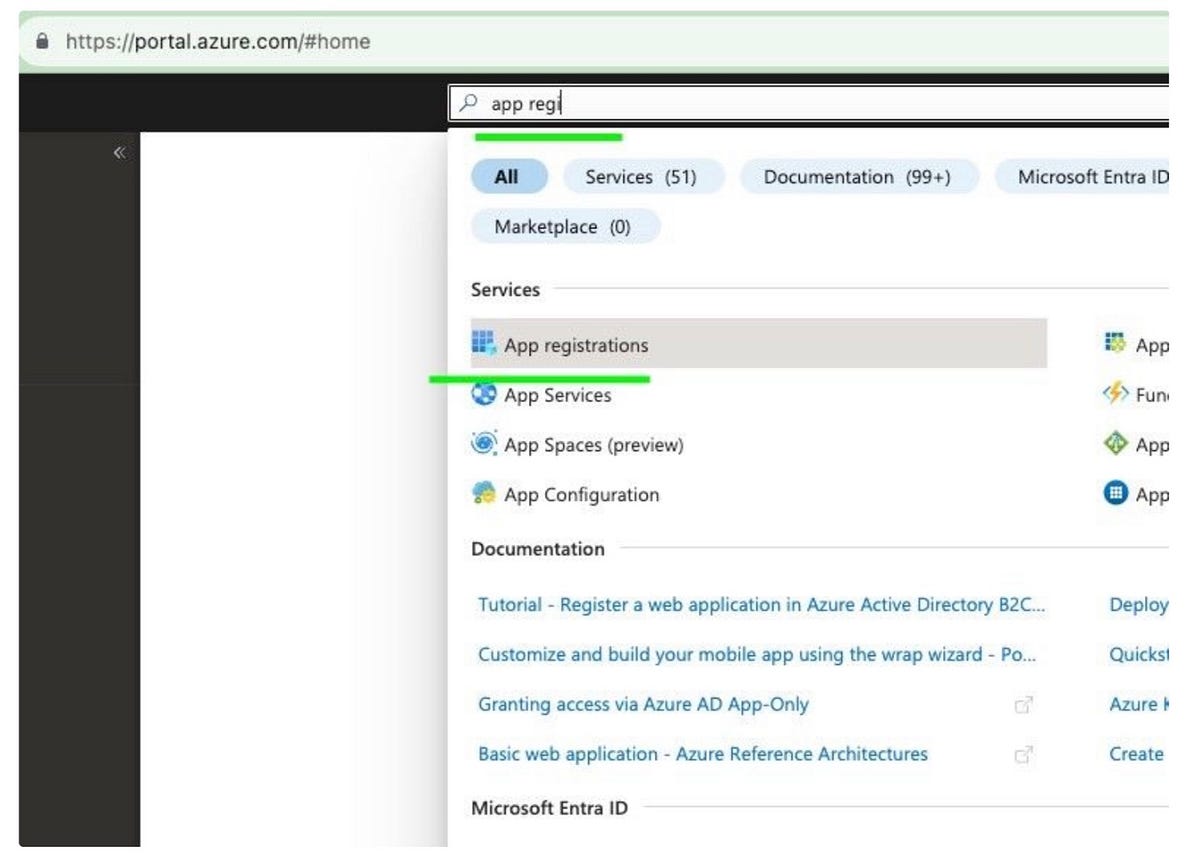This screenshot has width=1200, height=858.
Task: Open Basic web application via external link icon
Action: pos(1023,754)
